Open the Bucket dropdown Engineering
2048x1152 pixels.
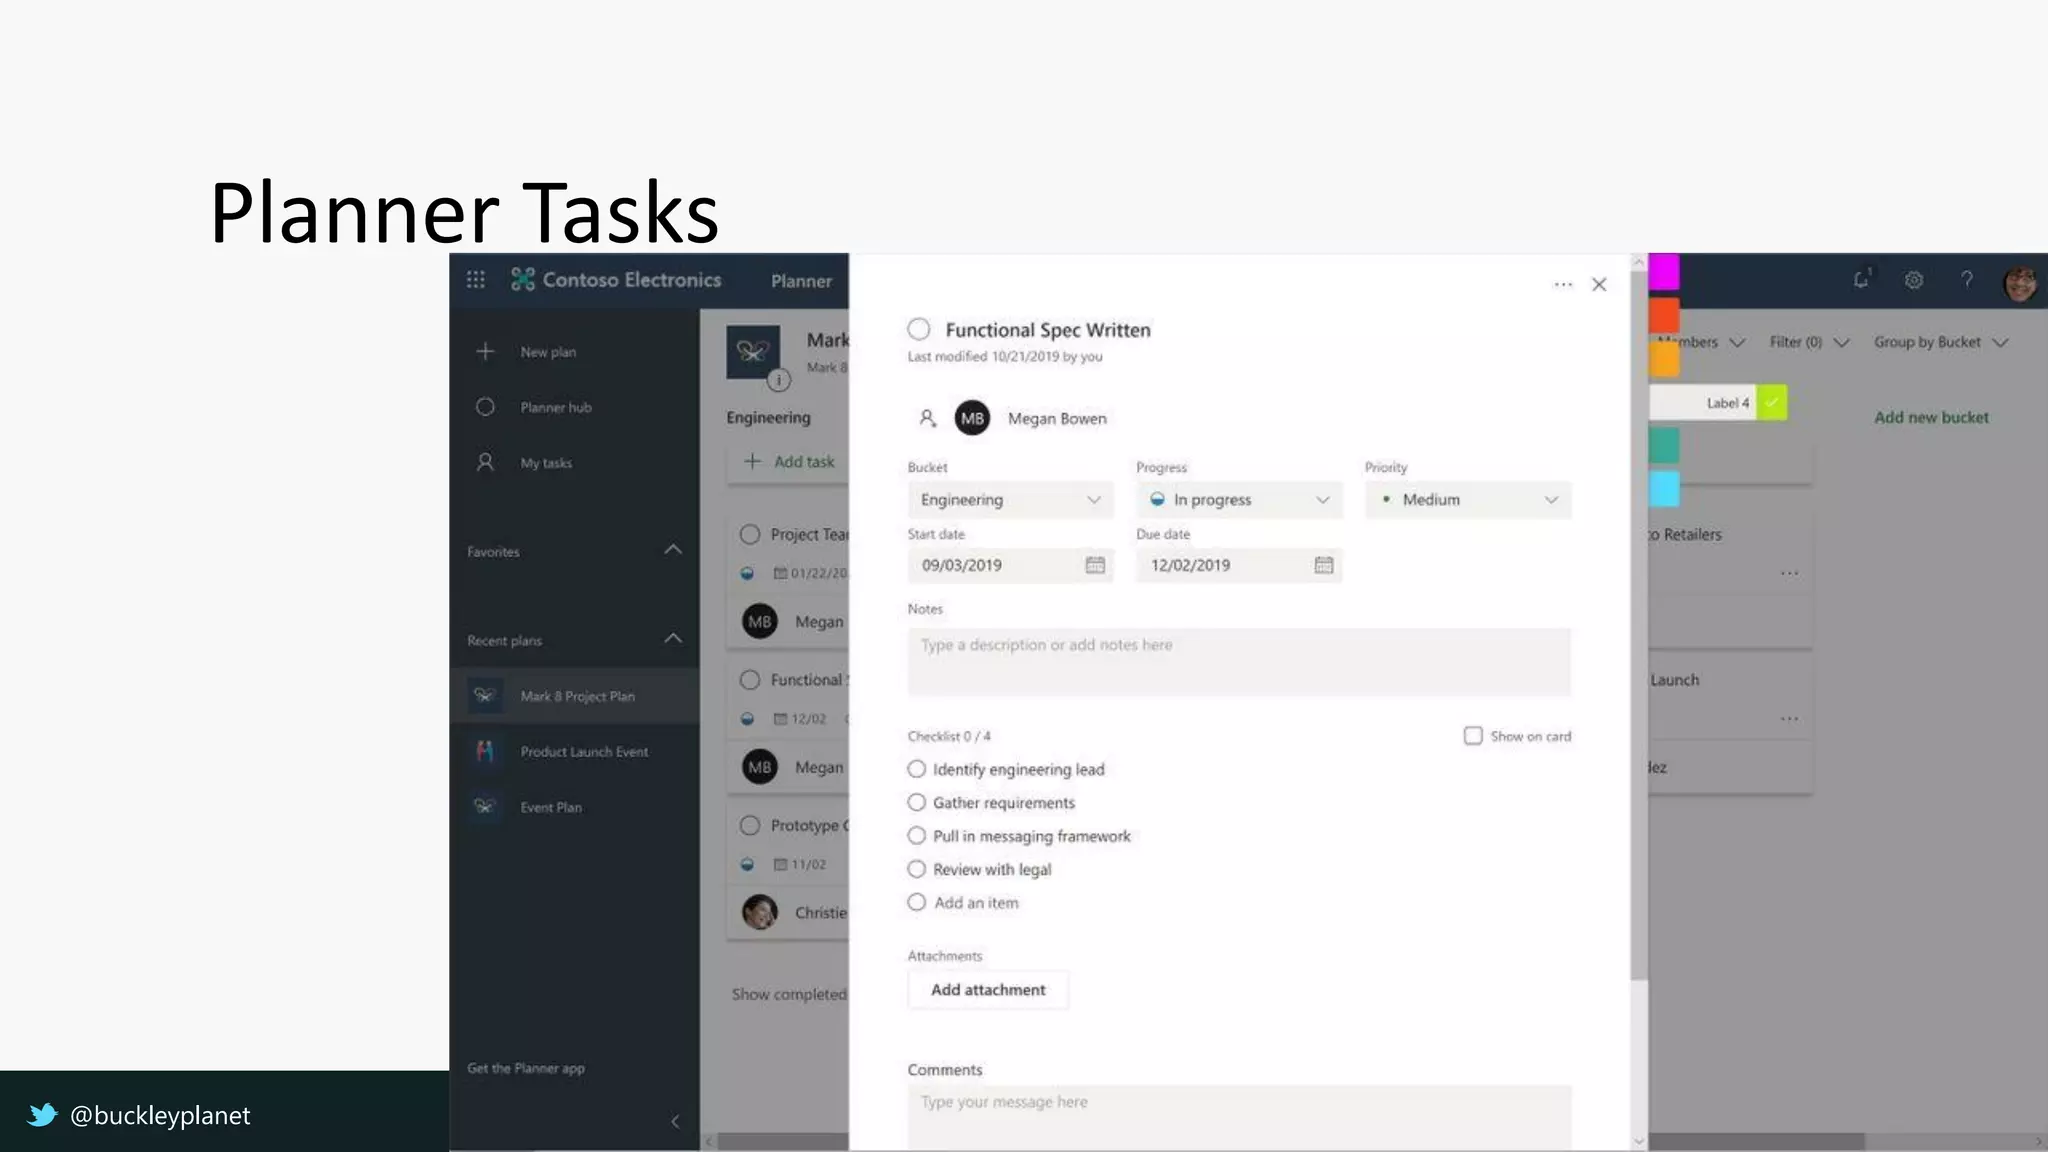(1010, 499)
